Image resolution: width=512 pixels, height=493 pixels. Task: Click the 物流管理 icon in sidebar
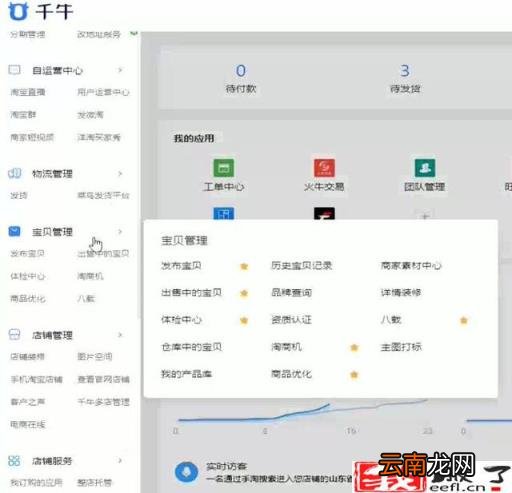coord(14,173)
